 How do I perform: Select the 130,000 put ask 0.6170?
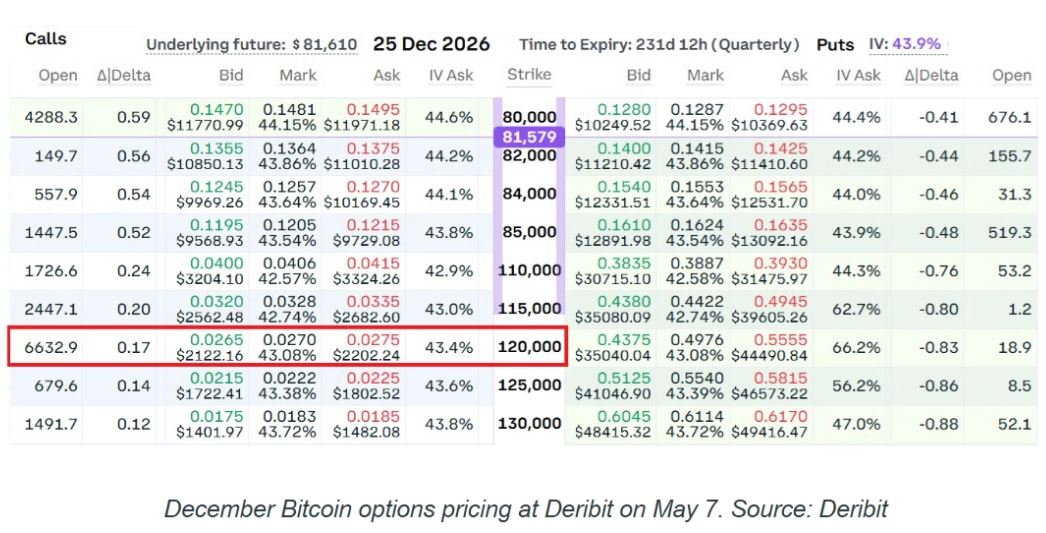click(x=780, y=416)
